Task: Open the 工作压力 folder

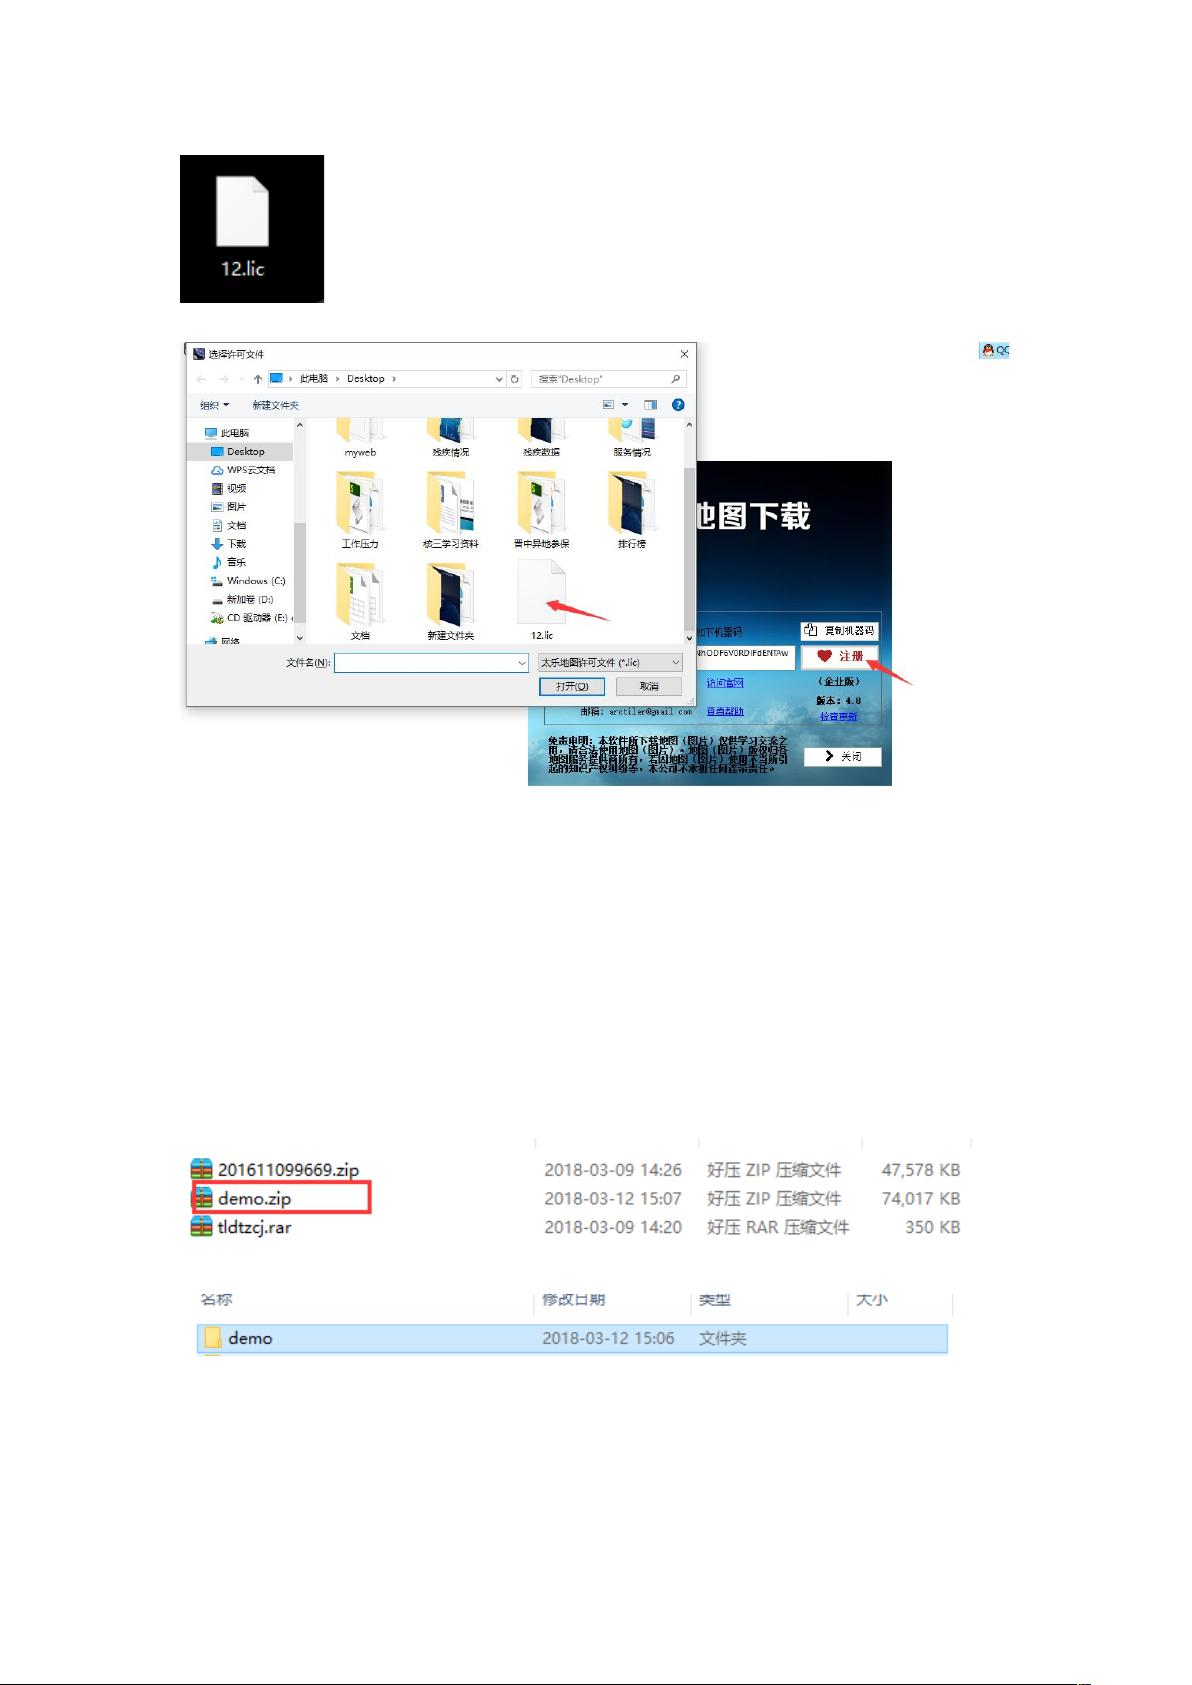Action: (x=360, y=510)
